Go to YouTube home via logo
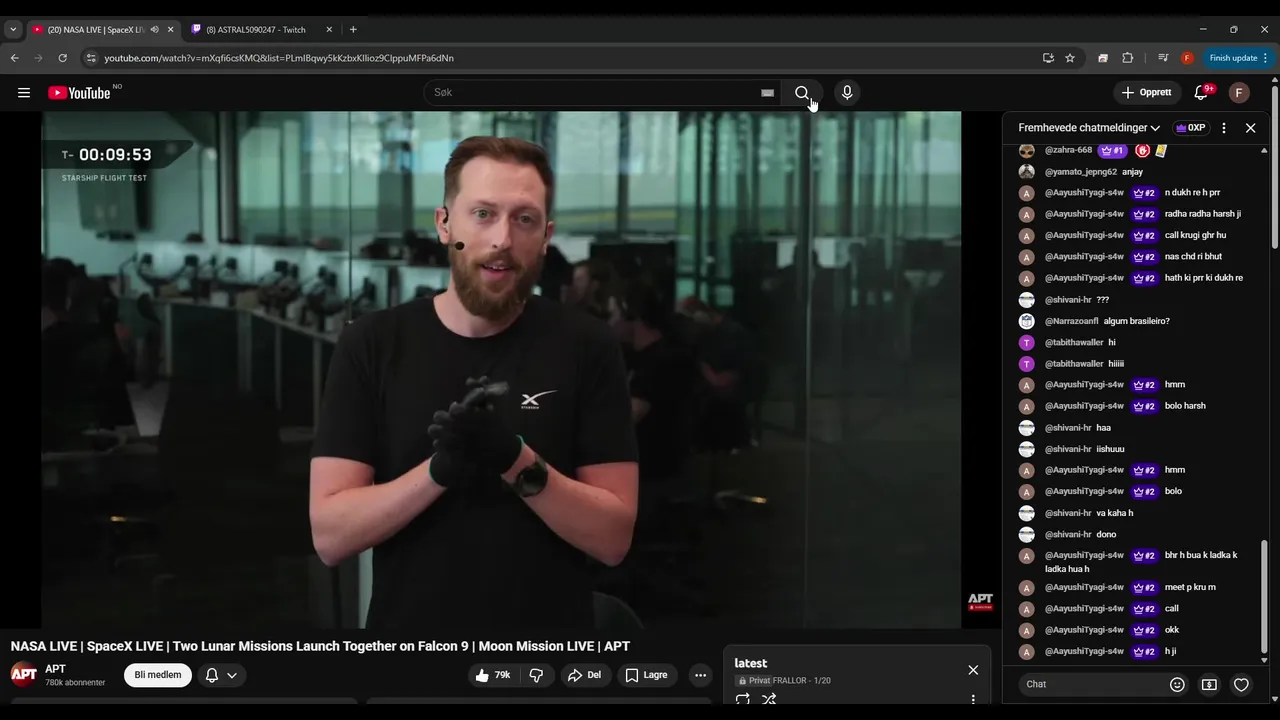 coord(79,93)
